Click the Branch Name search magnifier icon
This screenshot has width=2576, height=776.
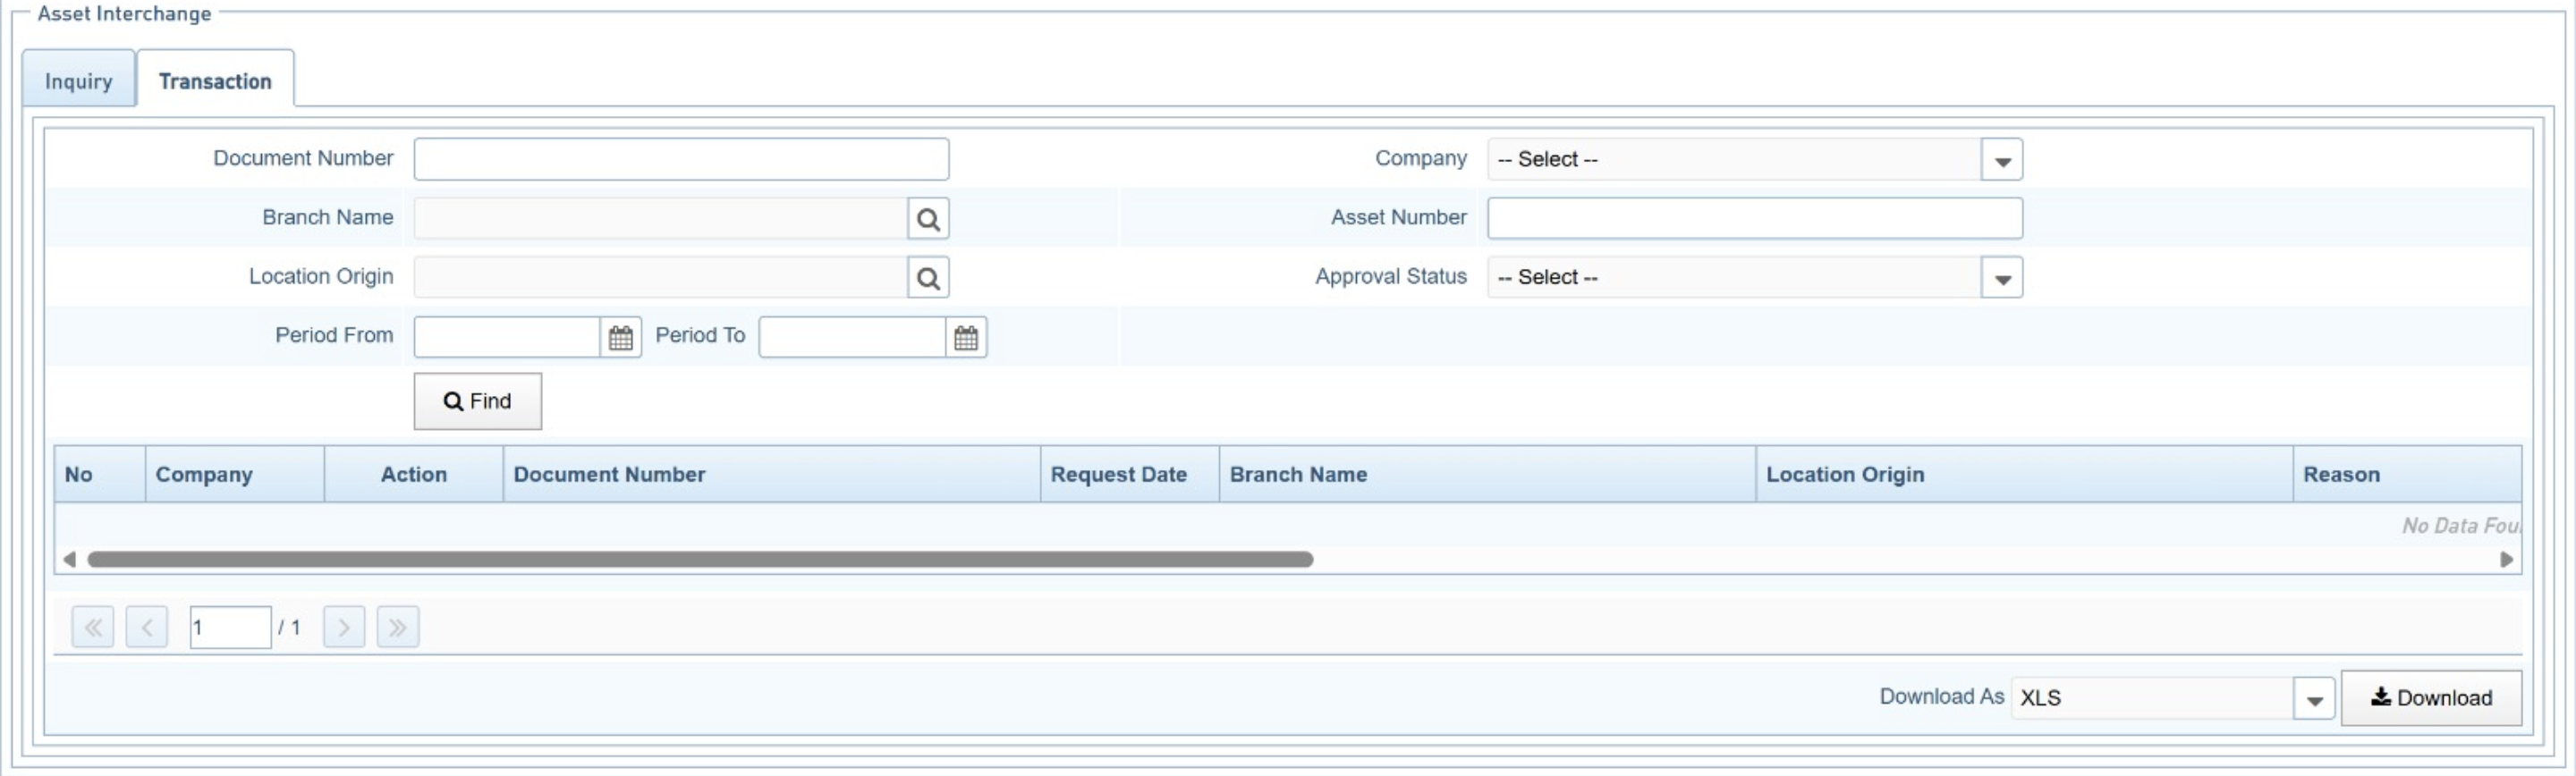[927, 219]
